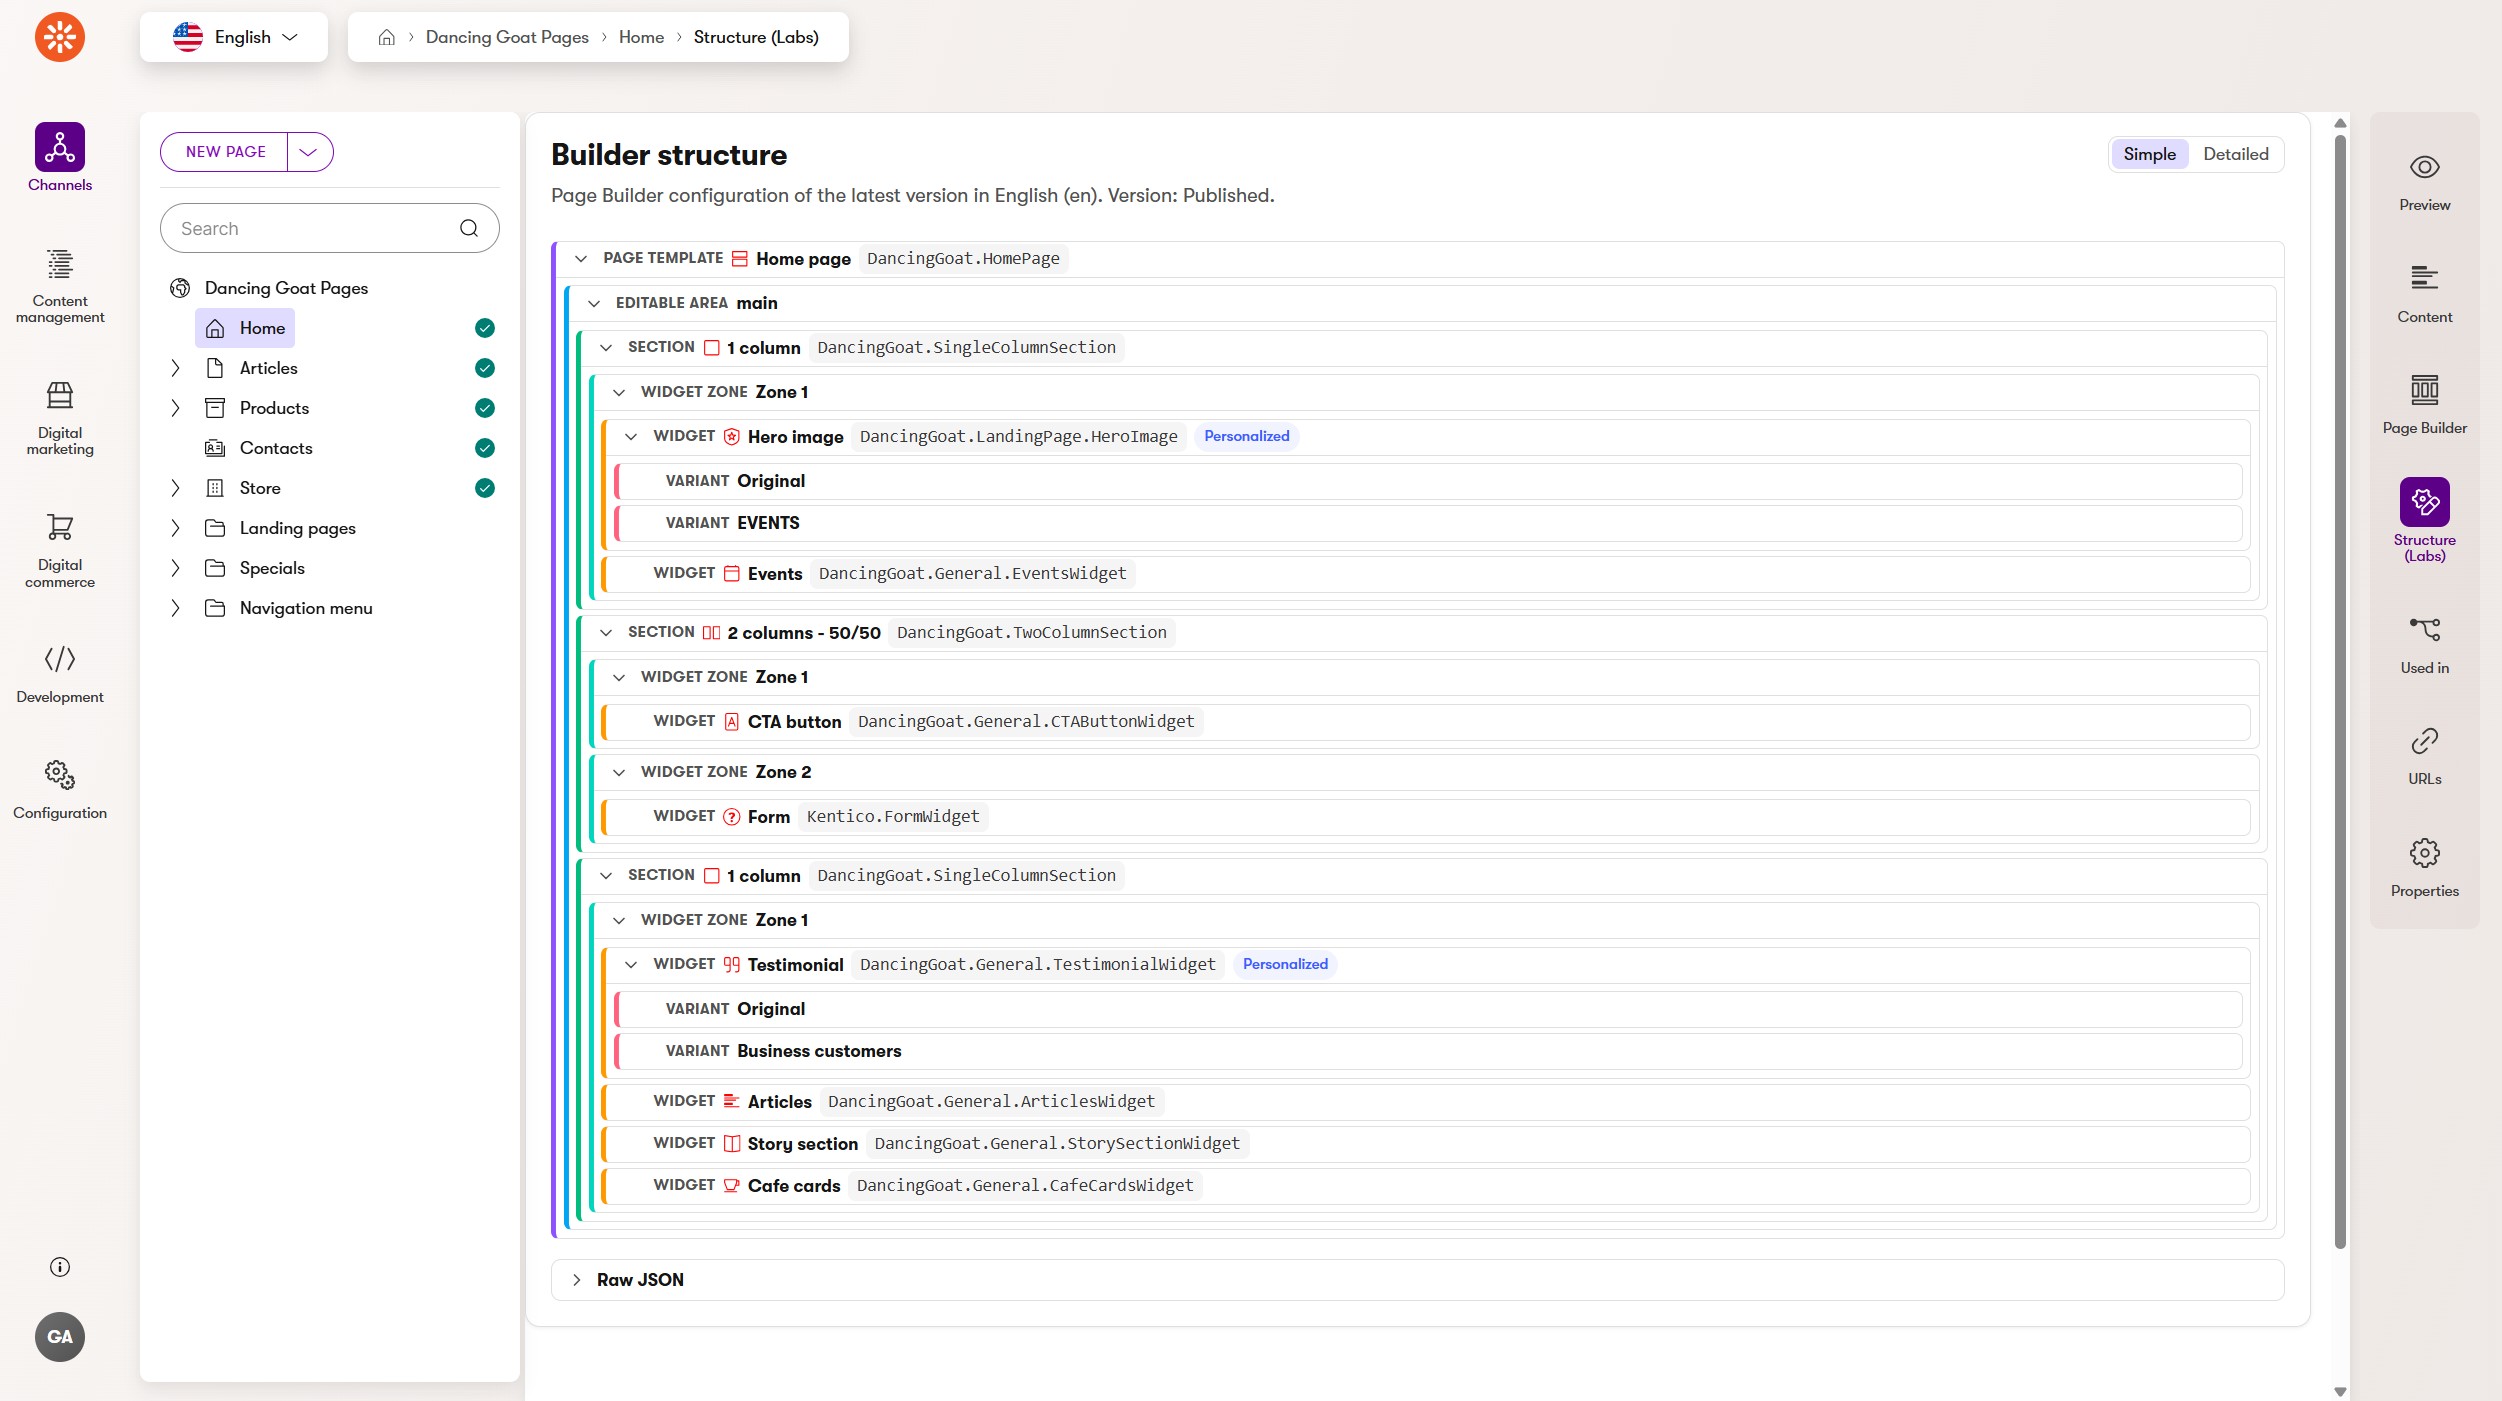This screenshot has width=2502, height=1401.
Task: Open Digital marketing section
Action: pyautogui.click(x=60, y=417)
